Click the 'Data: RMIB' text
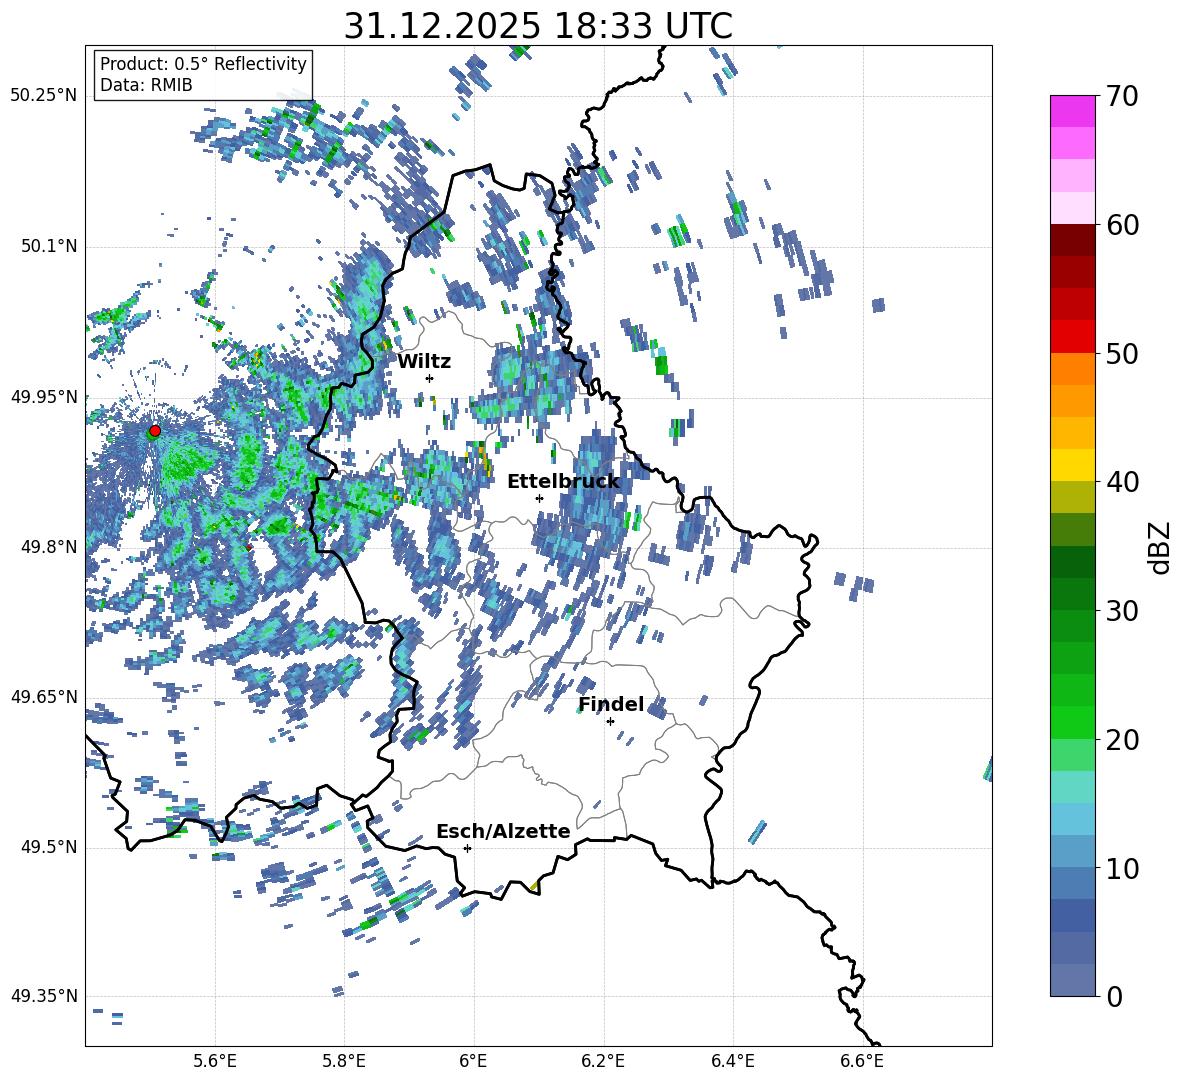Viewport: 1184px width, 1081px height. 146,85
